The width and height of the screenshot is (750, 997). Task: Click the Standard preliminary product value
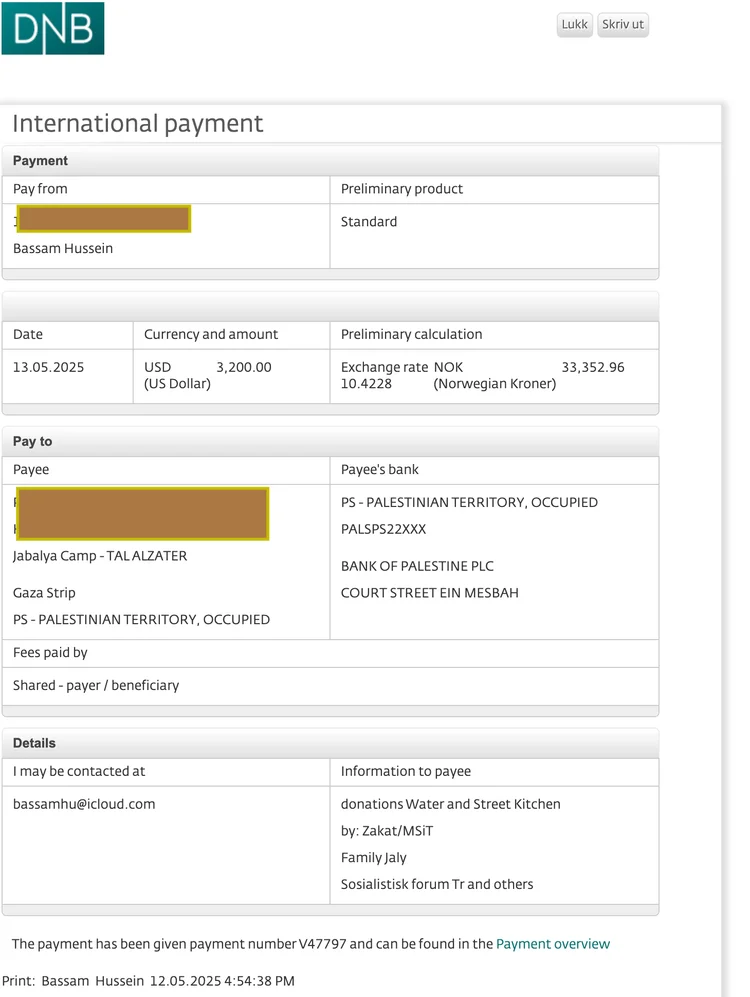pos(369,222)
